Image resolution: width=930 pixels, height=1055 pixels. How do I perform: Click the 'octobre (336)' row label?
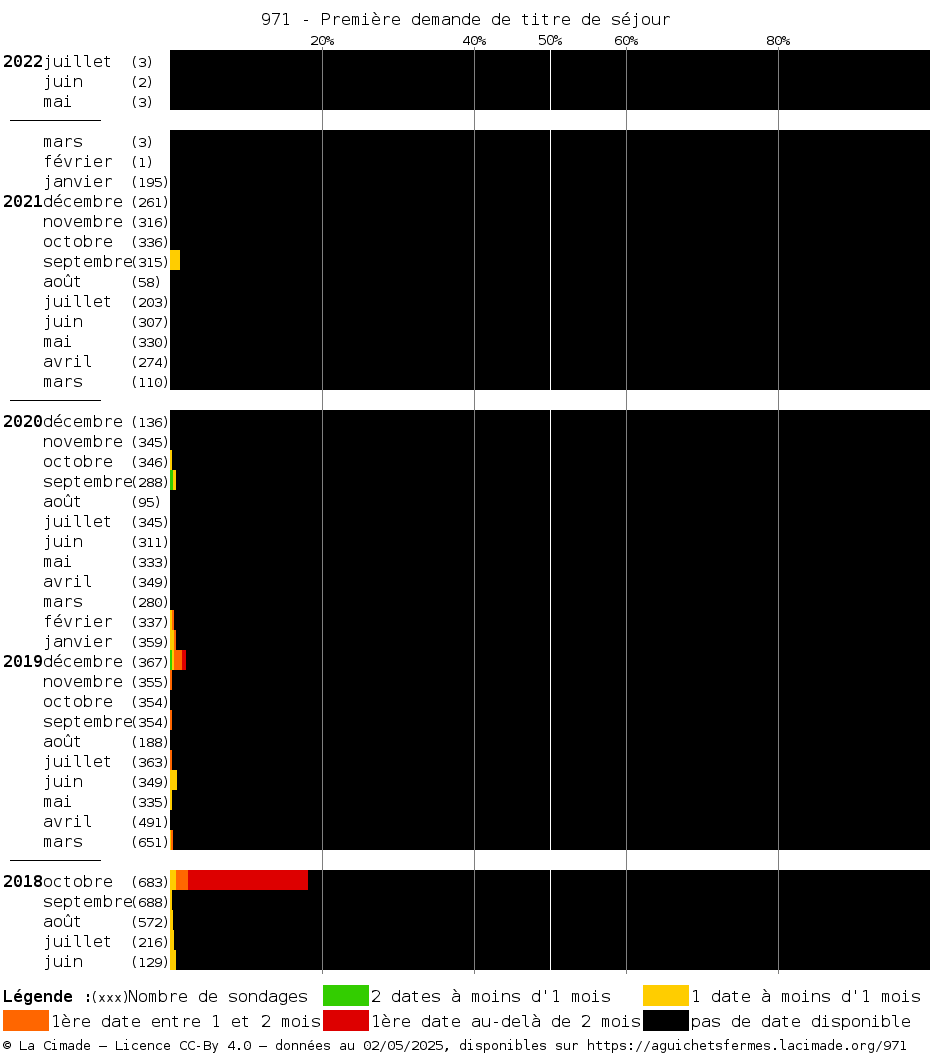(106, 242)
